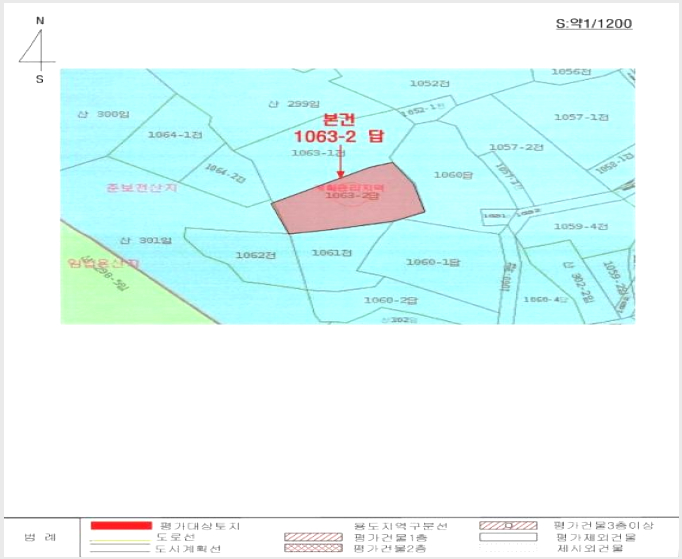Click parcel label 1060답
This screenshot has width=682, height=559.
pyautogui.click(x=453, y=175)
